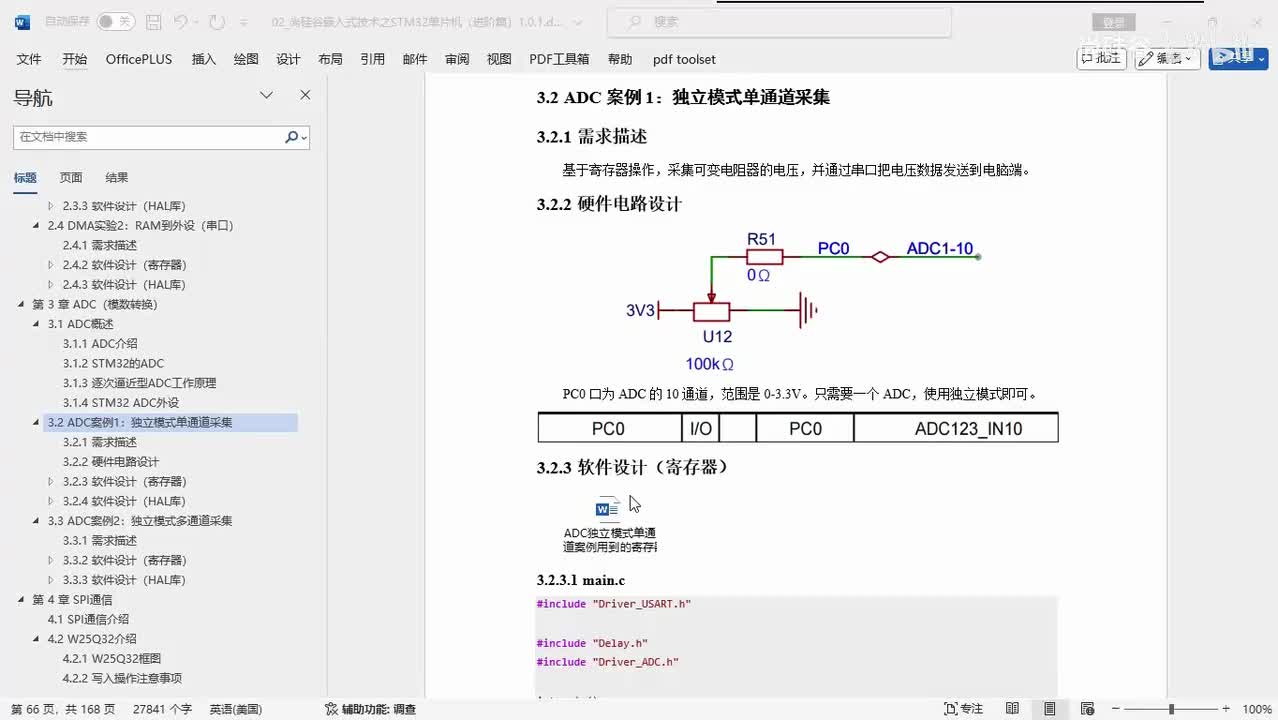Click 27841 个字 word count
The width and height of the screenshot is (1278, 720).
point(162,709)
